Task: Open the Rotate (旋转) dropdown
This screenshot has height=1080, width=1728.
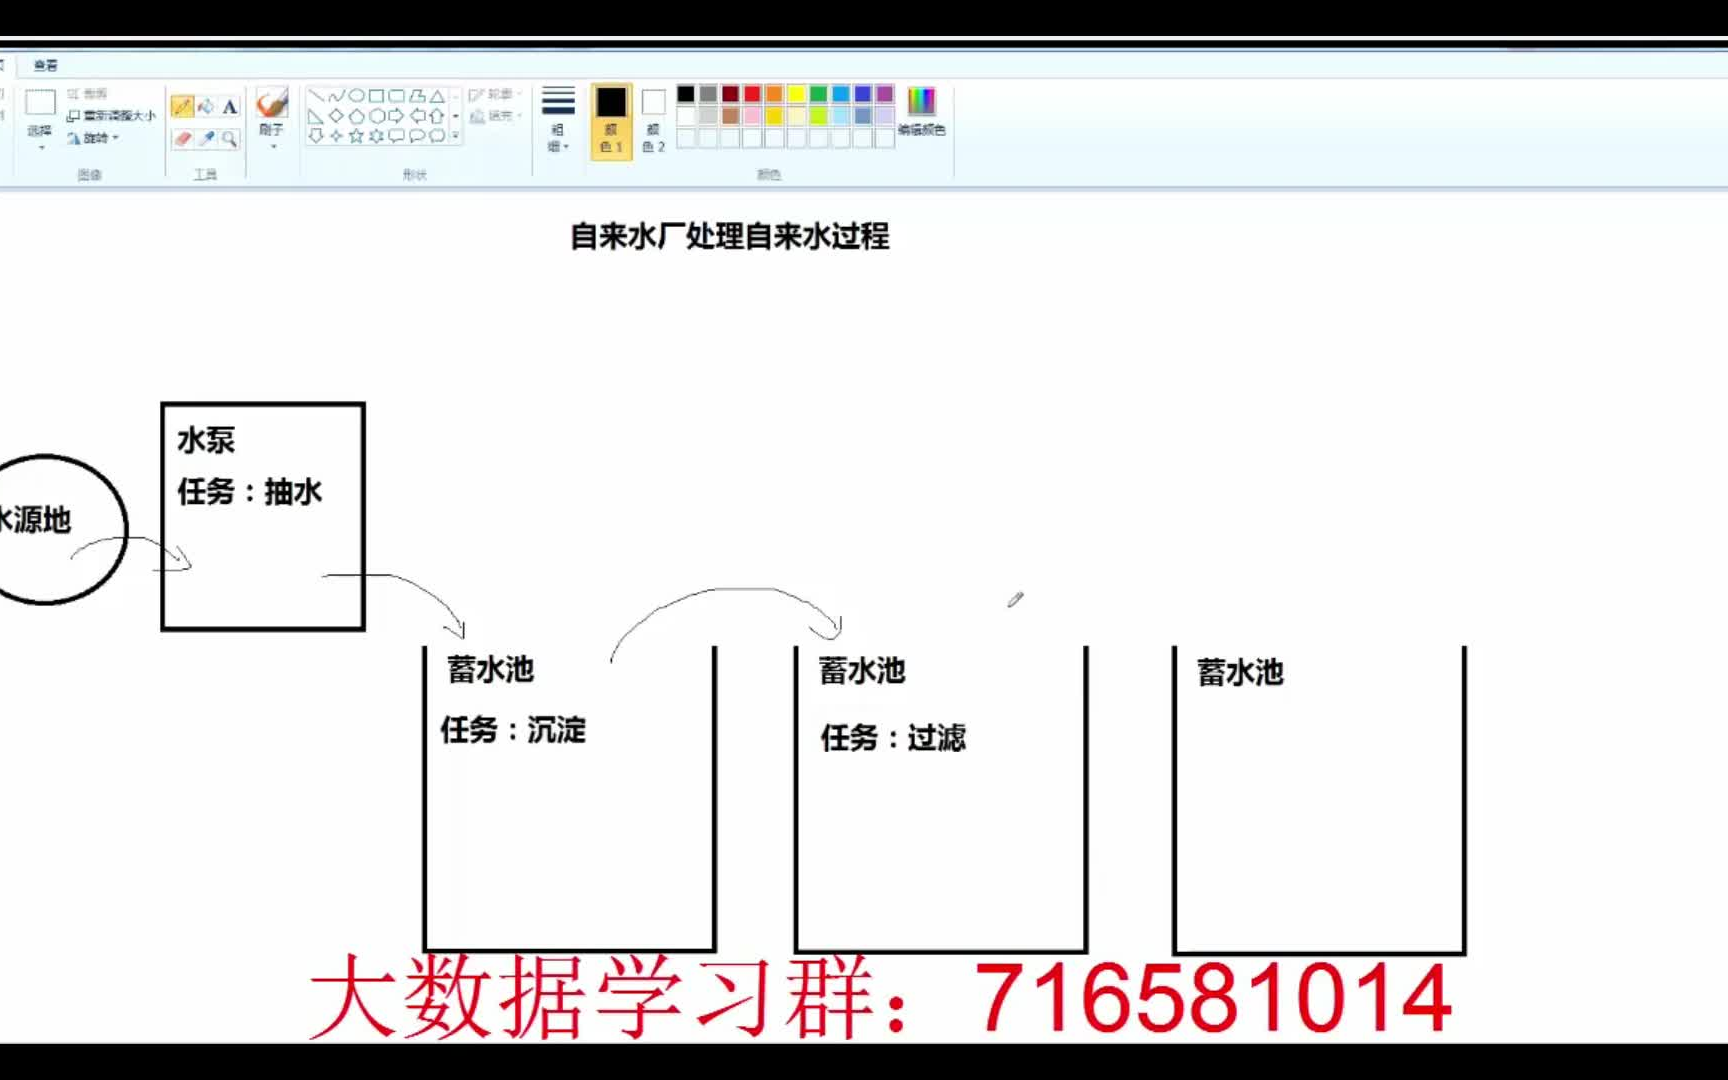Action: (x=93, y=138)
